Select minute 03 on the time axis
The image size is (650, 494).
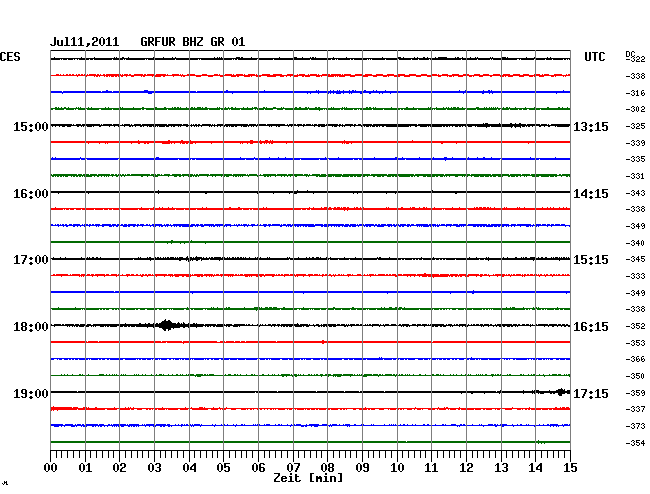[154, 468]
